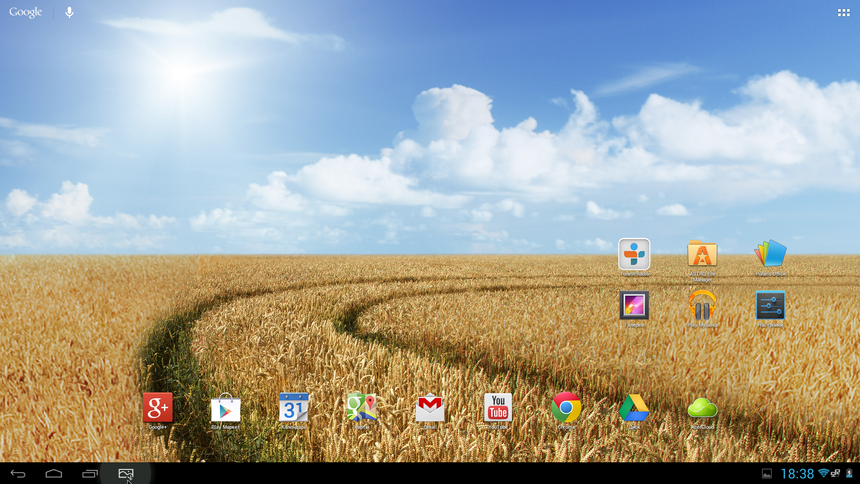Click the battery charging indicator
Image resolution: width=860 pixels, height=484 pixels.
point(849,474)
